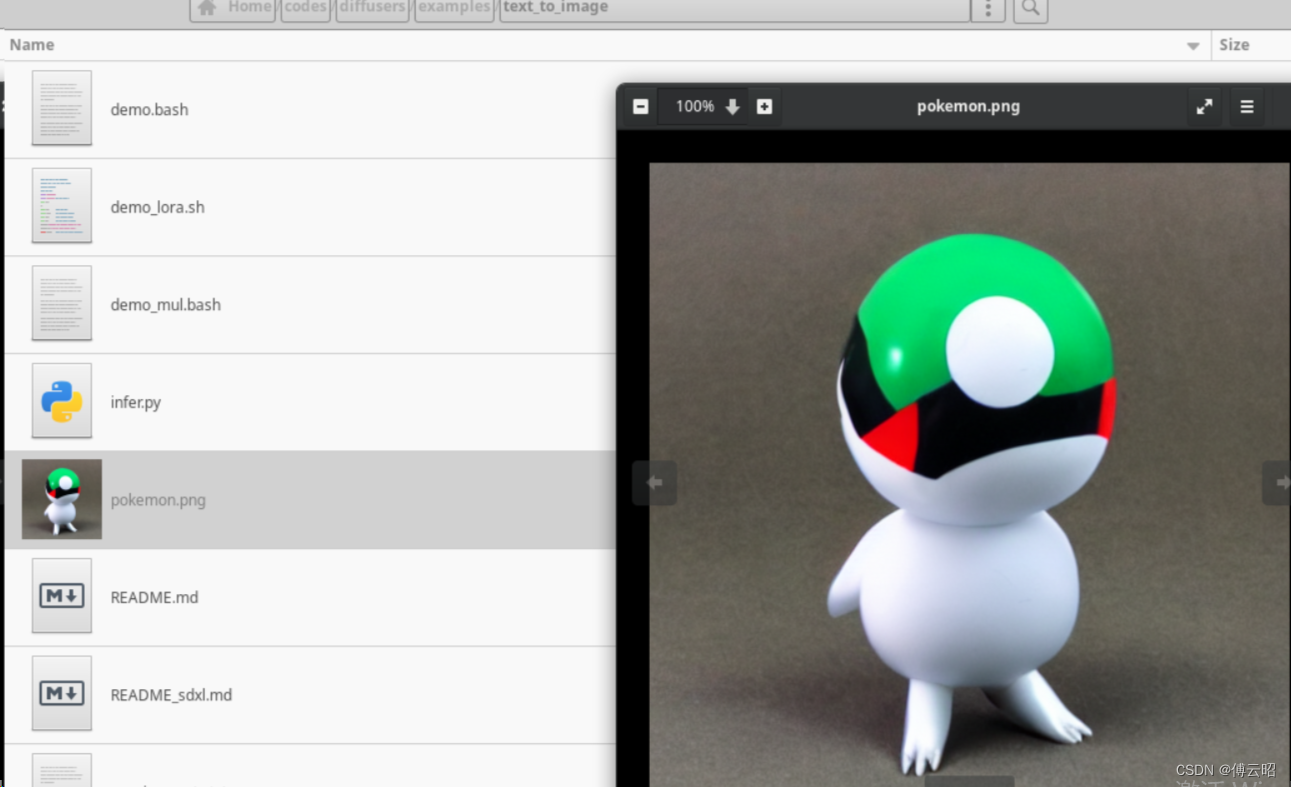
Task: Open the three-dot menu beside the path bar
Action: click(x=987, y=8)
